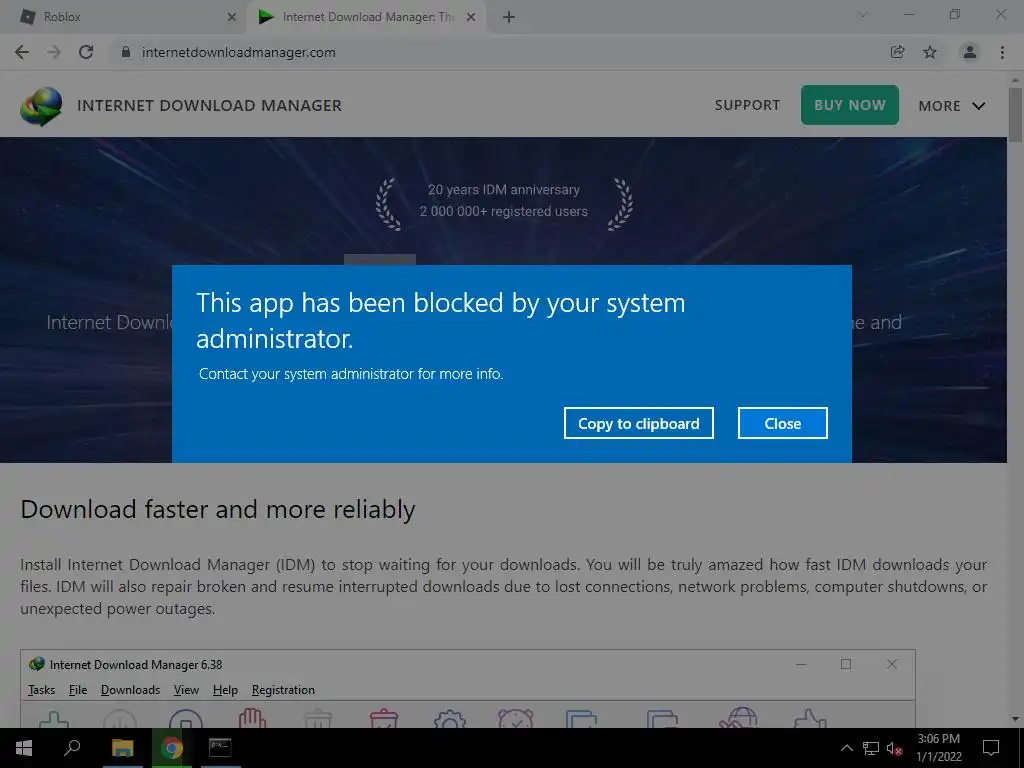Open network status in the system tray

click(871, 748)
